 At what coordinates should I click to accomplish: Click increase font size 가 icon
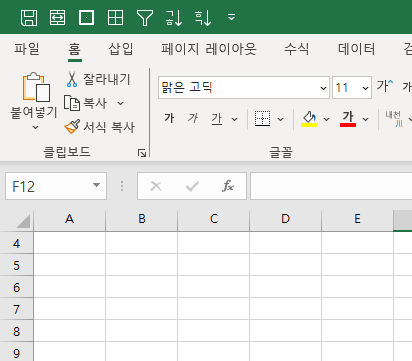pos(385,86)
